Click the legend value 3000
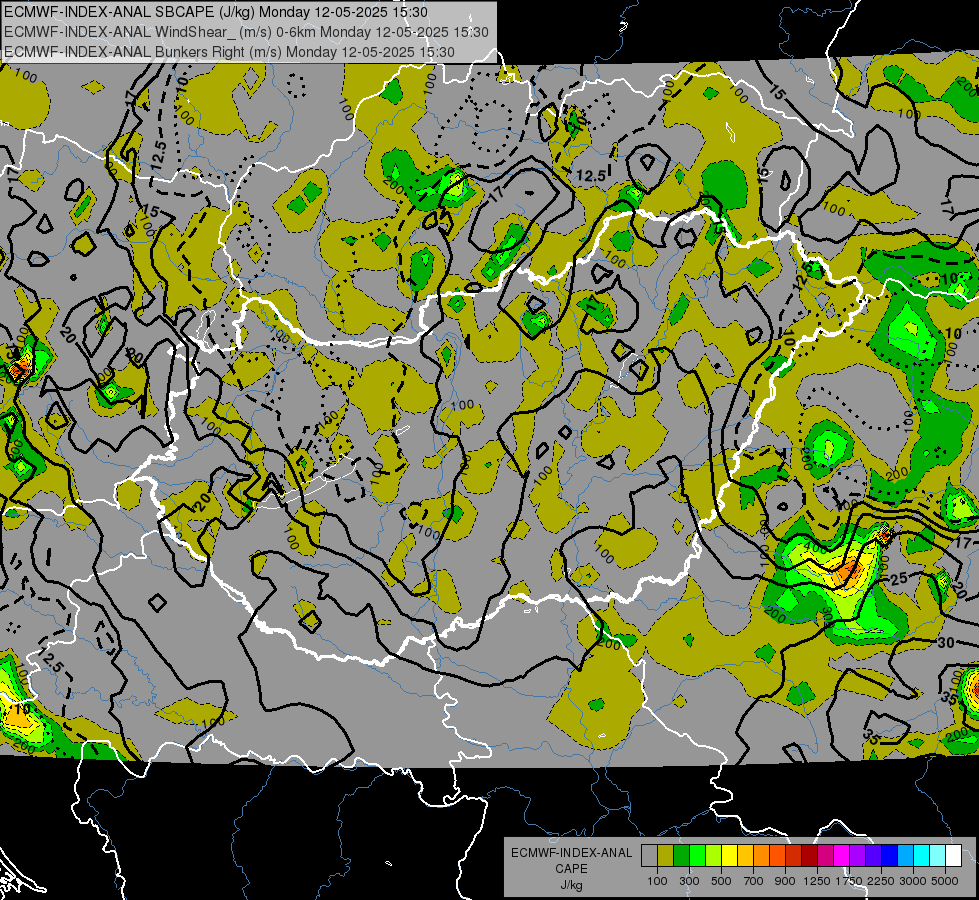Viewport: 979px width, 900px height. (913, 881)
